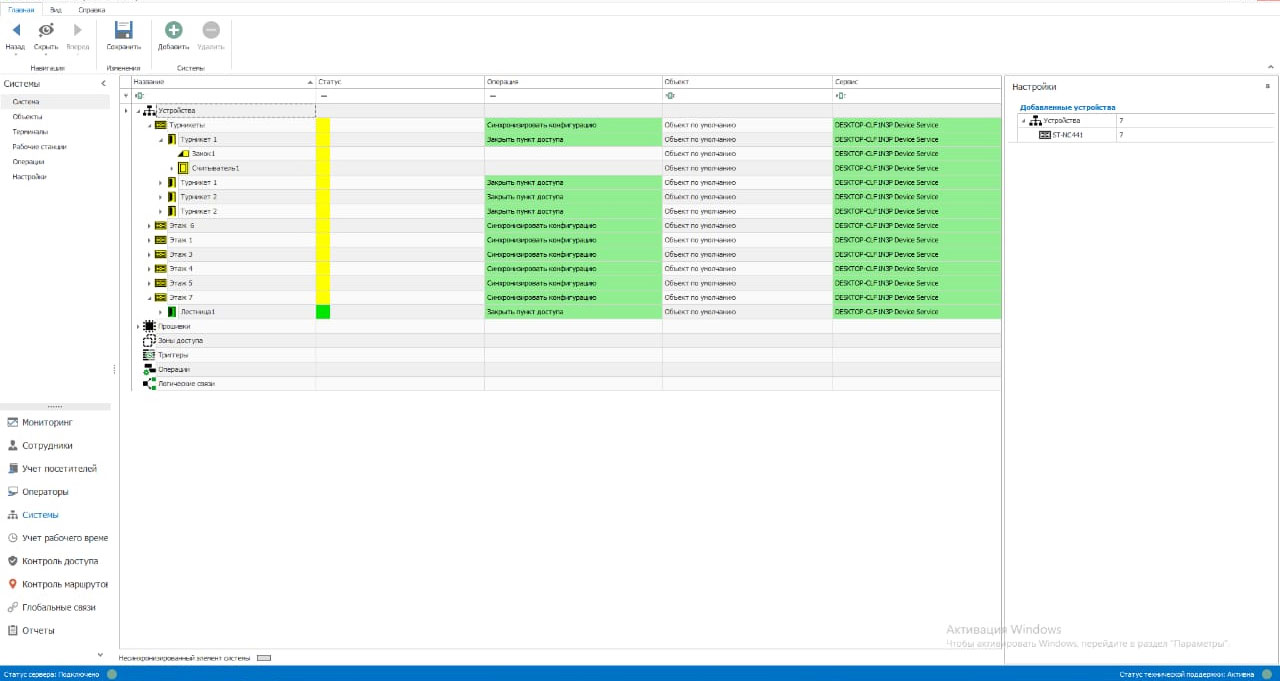Sort by the Название column header
This screenshot has width=1280, height=681.
(x=217, y=81)
